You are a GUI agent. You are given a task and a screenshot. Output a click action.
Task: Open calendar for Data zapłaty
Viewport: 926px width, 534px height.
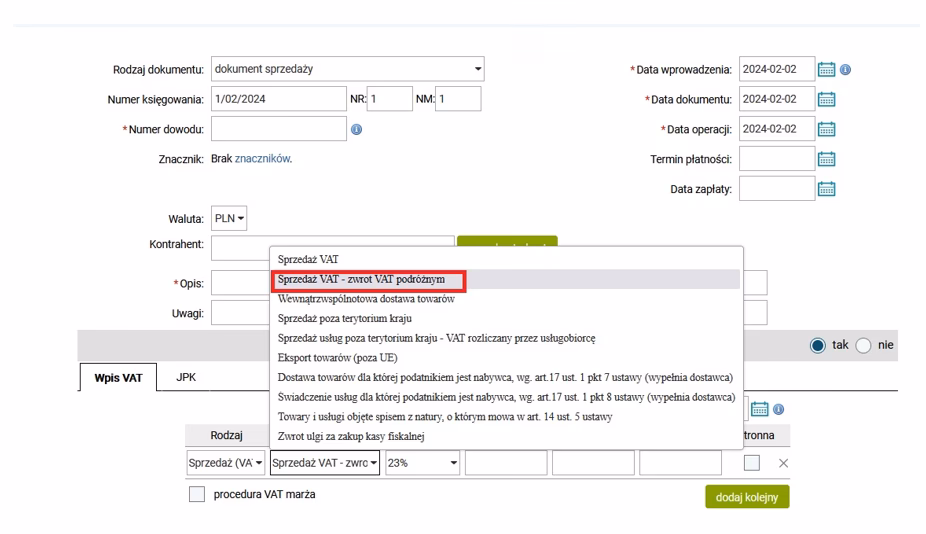826,189
